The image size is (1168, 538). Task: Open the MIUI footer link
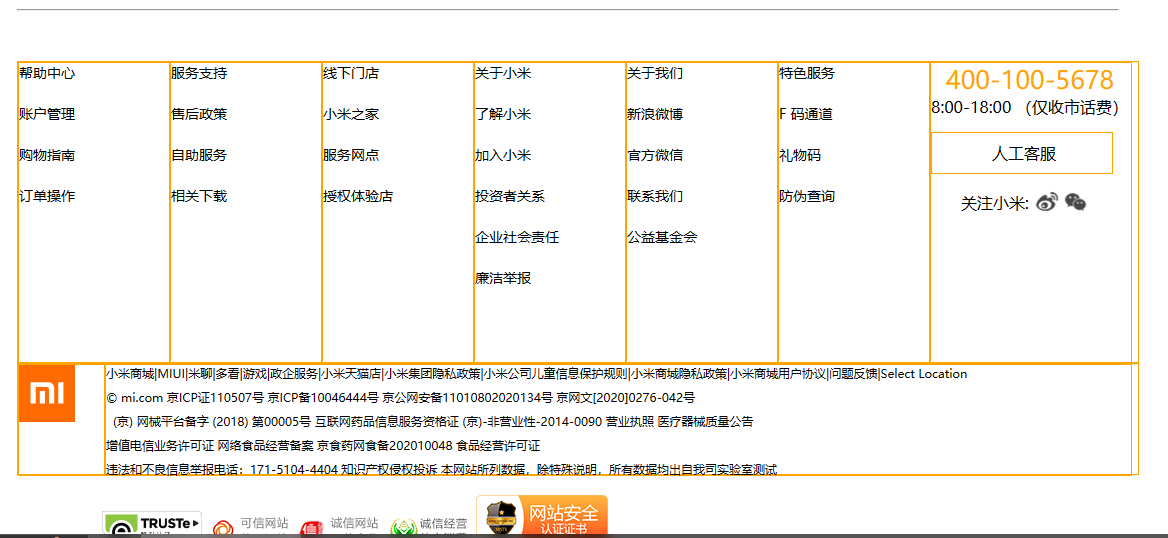pyautogui.click(x=171, y=374)
